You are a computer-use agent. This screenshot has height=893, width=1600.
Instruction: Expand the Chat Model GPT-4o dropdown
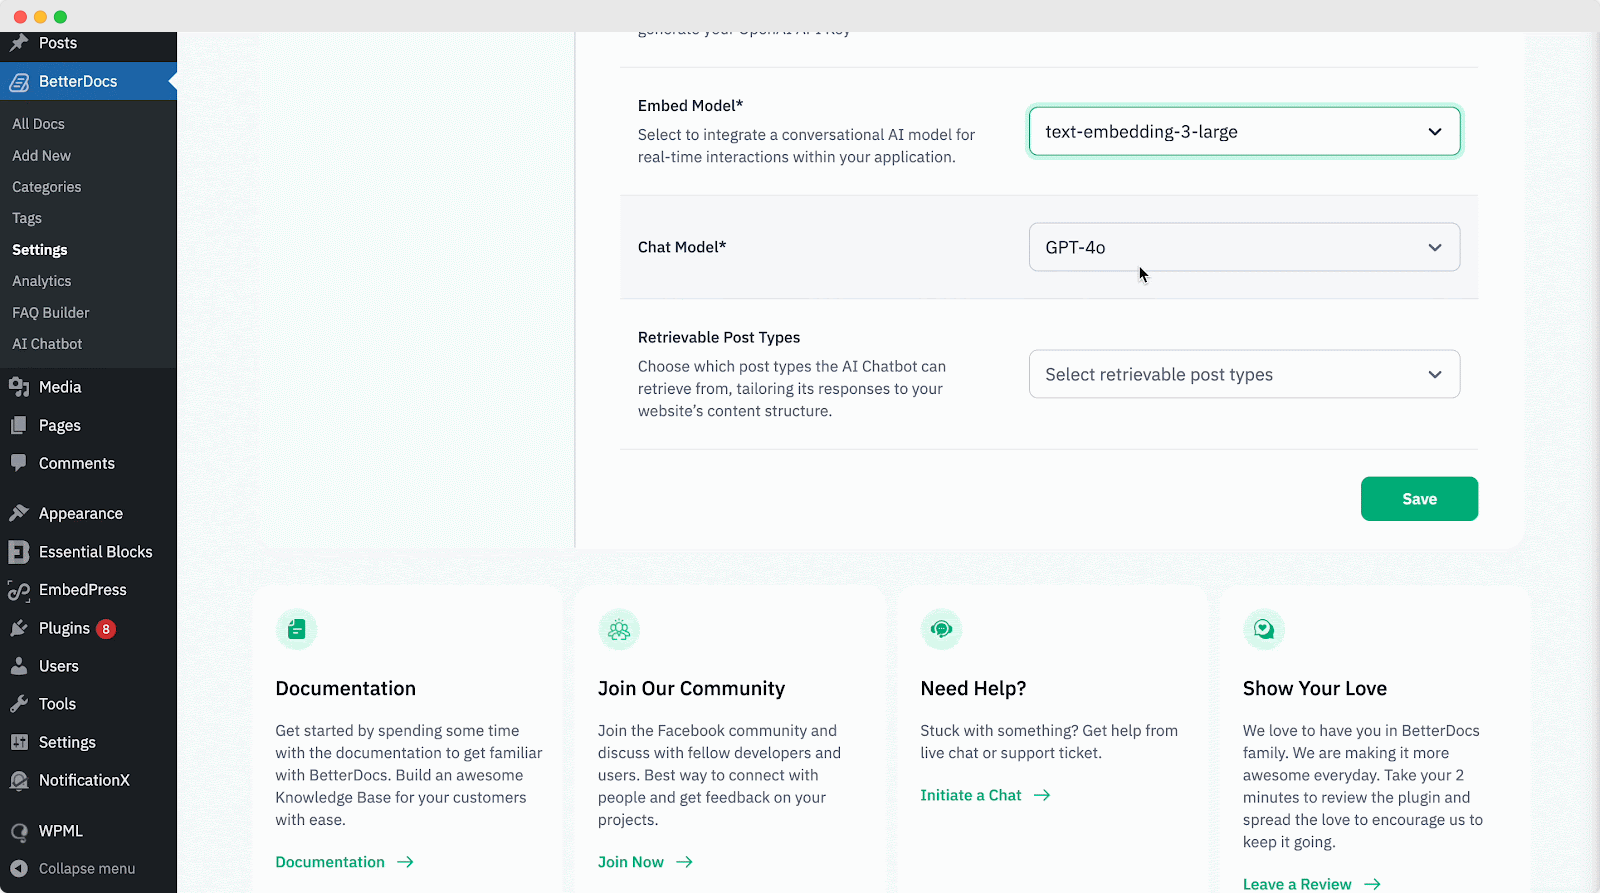coord(1243,247)
